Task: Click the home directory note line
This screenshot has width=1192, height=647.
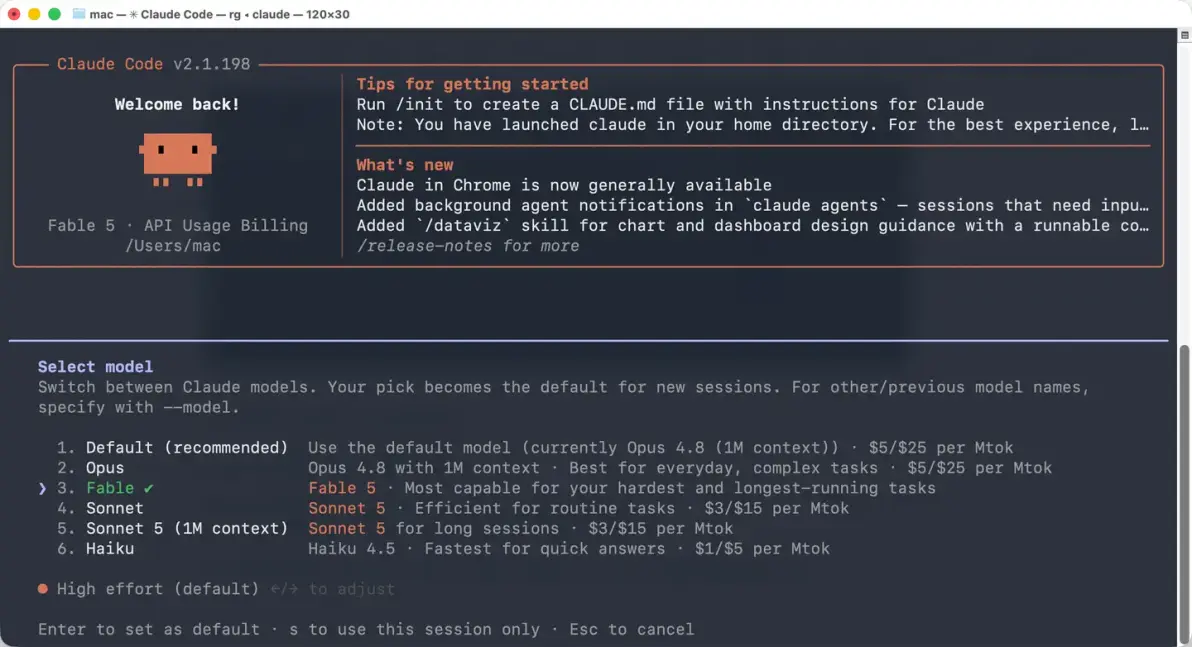Action: [753, 124]
